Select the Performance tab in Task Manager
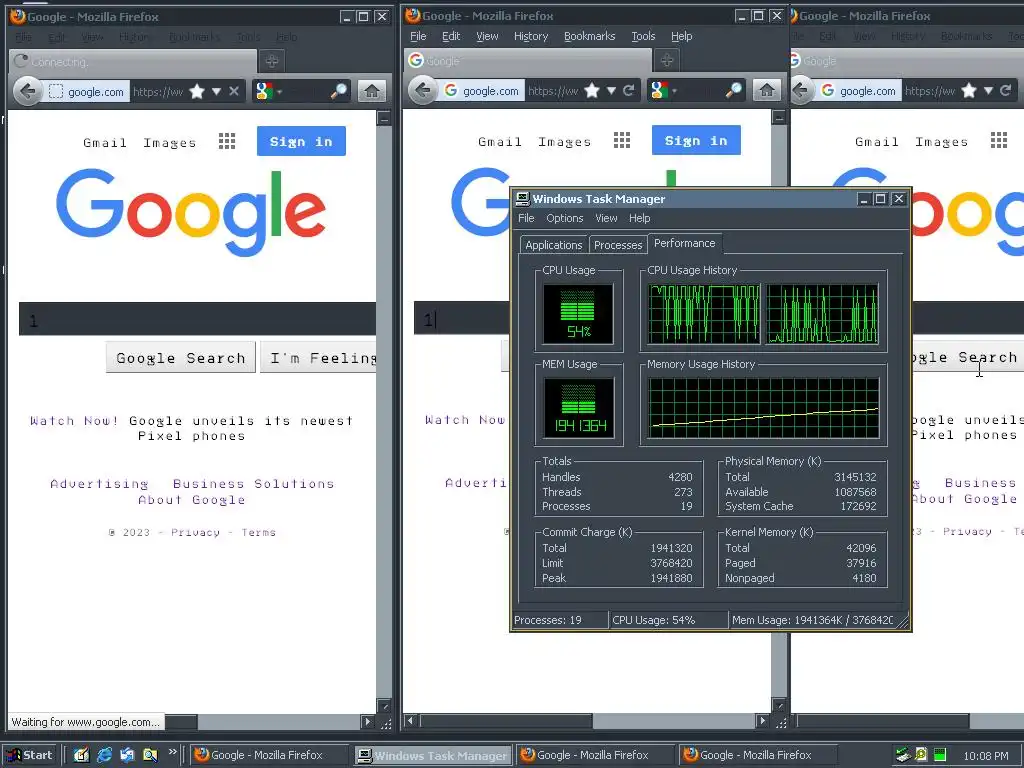 click(684, 243)
